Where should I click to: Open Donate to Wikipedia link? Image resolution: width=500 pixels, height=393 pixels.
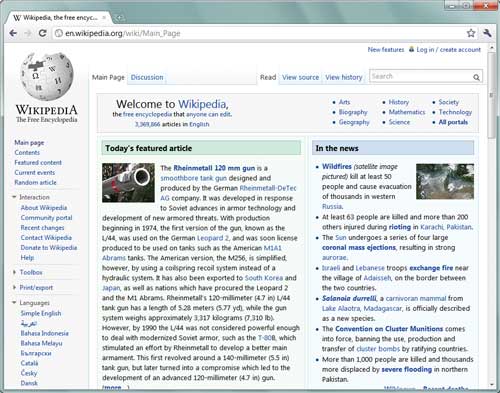pos(49,248)
